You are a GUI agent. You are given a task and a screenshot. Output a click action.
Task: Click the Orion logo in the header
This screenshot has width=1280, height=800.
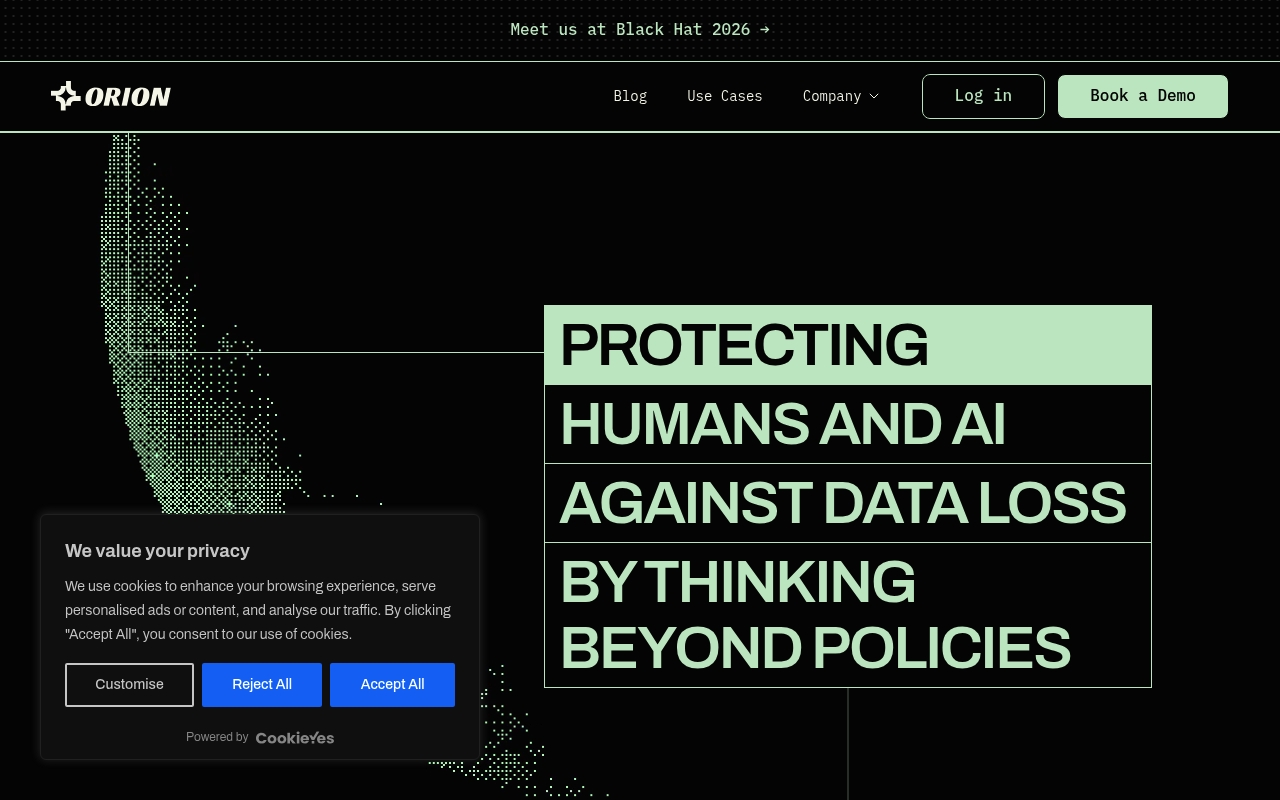coord(111,96)
